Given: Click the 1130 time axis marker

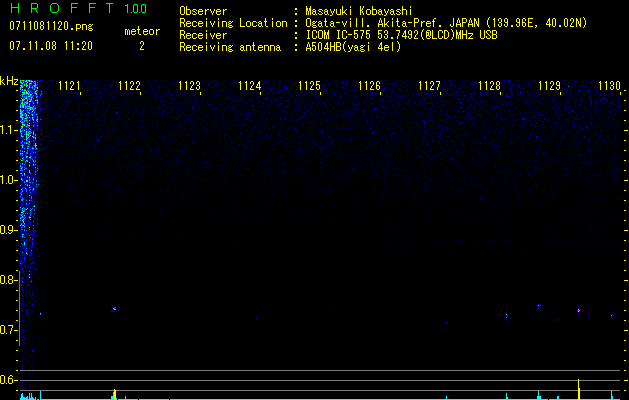Looking at the screenshot, I should (609, 85).
